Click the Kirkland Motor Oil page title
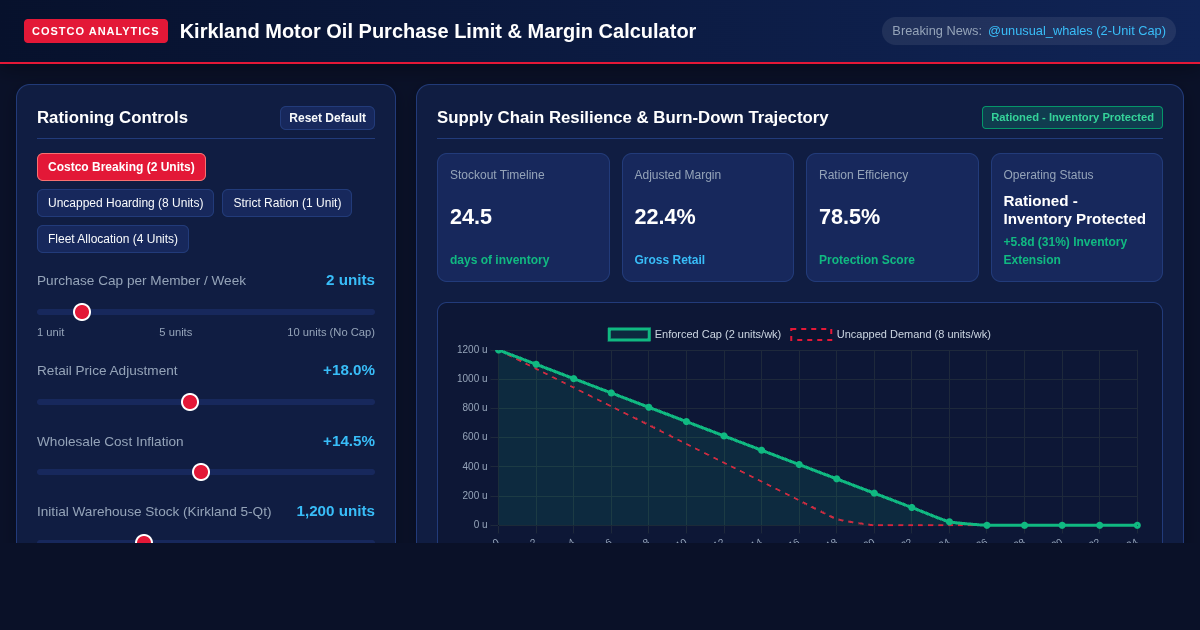This screenshot has width=1200, height=630. 438,31
